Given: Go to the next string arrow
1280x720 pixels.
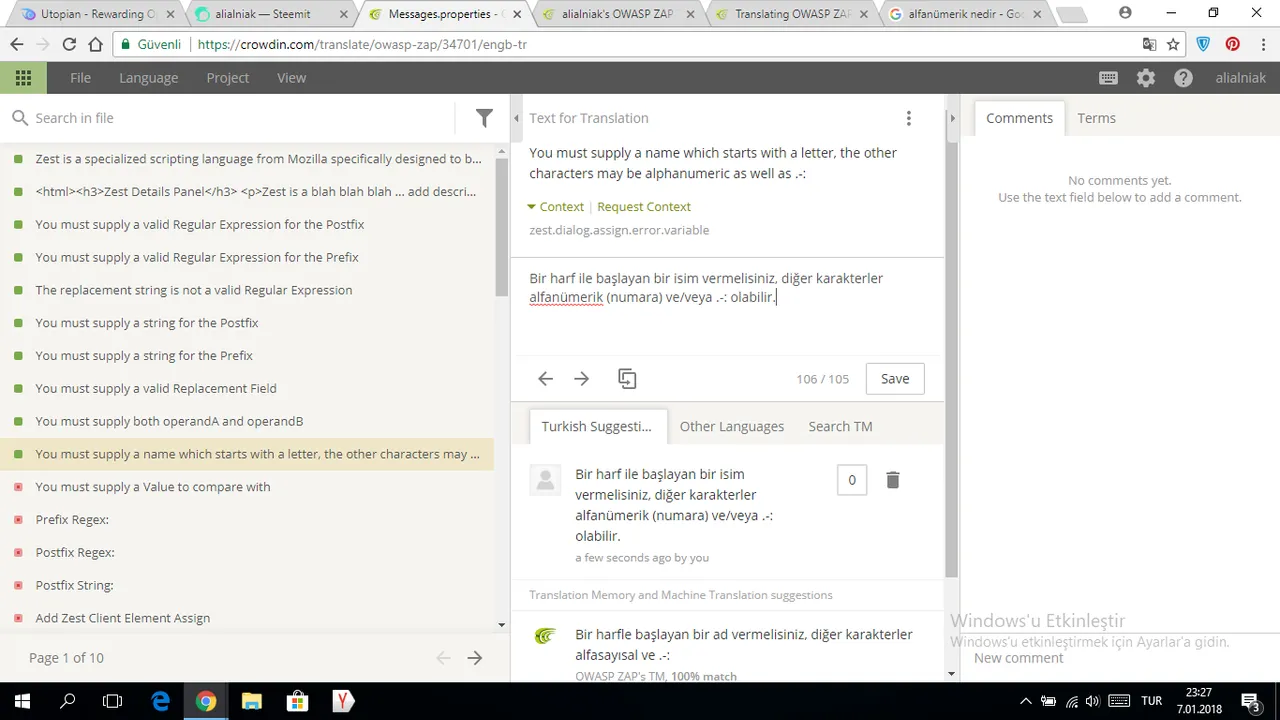Looking at the screenshot, I should (x=581, y=379).
